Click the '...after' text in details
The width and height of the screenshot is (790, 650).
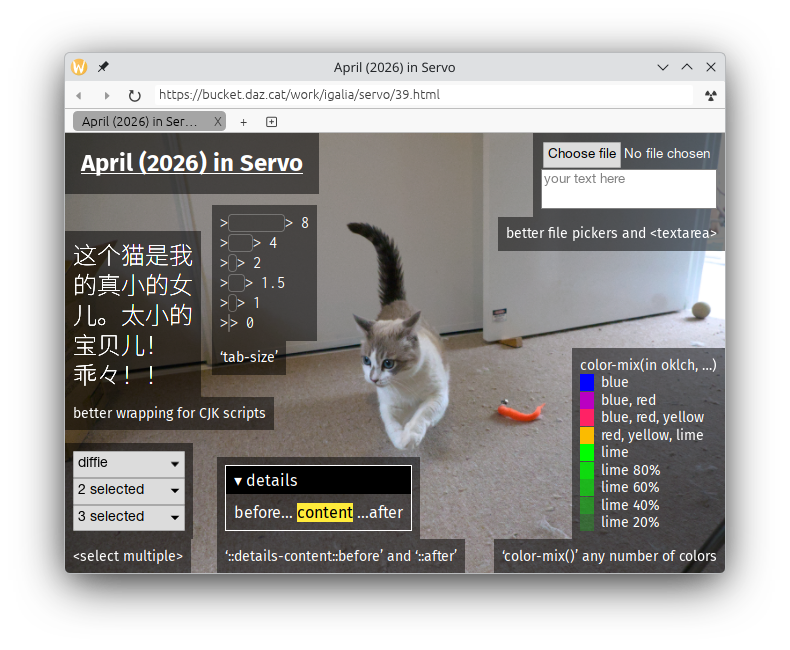[380, 512]
